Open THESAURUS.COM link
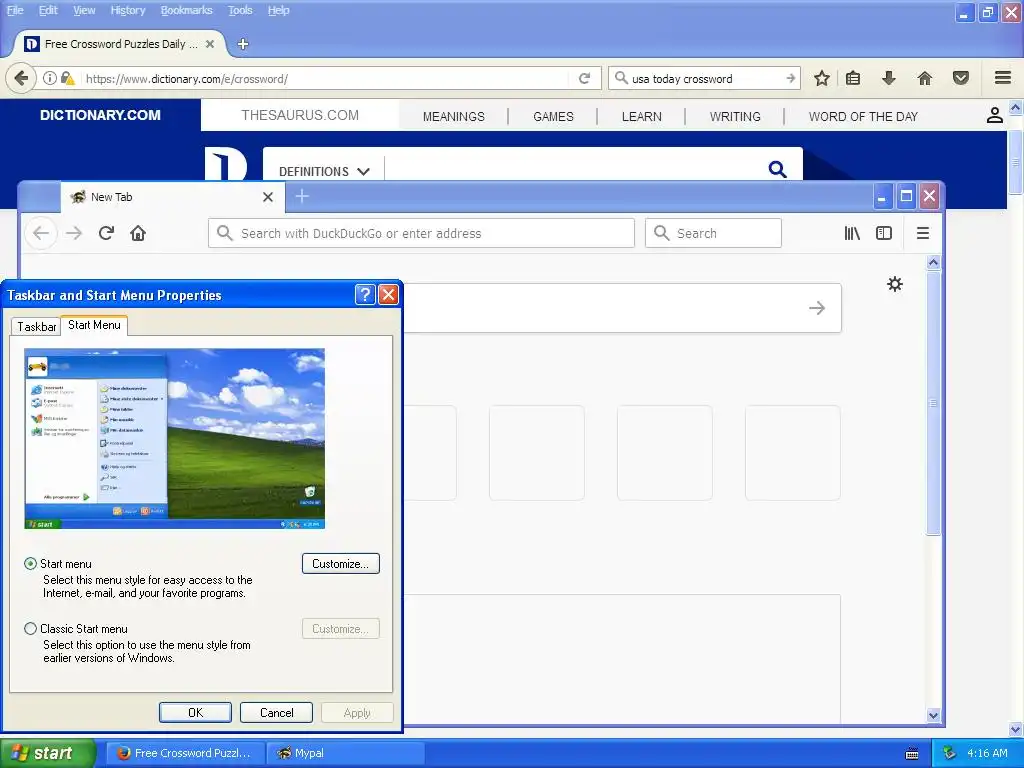This screenshot has width=1024, height=768. point(300,116)
